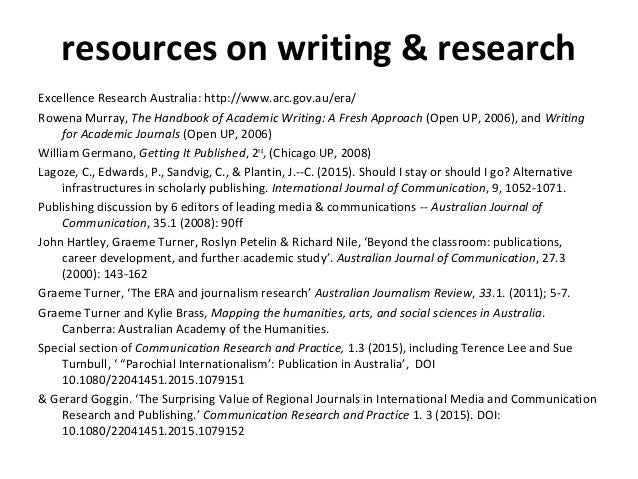The height and width of the screenshot is (479, 638).
Task: Click 'Excellence Research Australia:' text
Action: 120,98
